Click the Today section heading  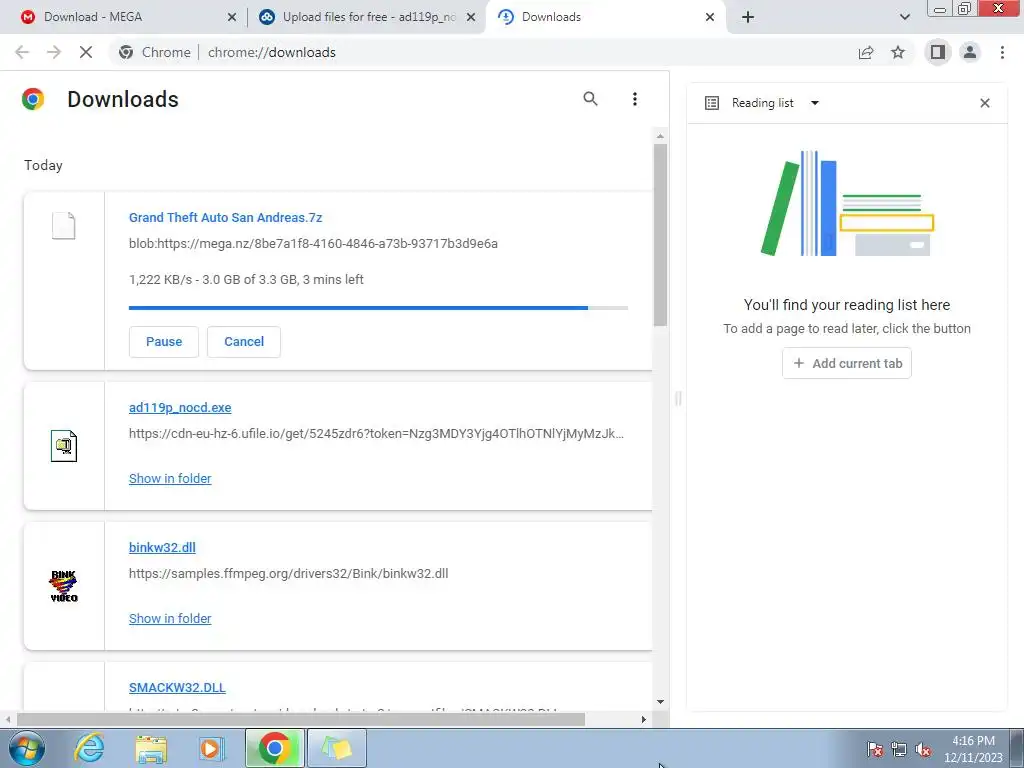click(x=43, y=165)
